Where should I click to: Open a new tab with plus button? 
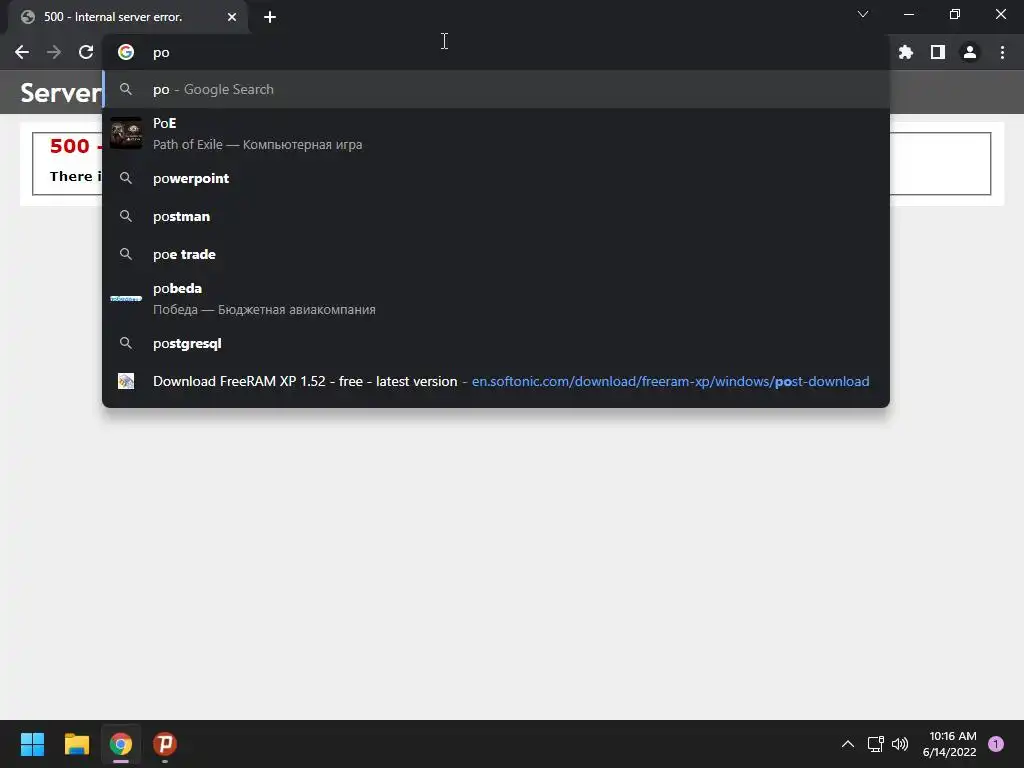[x=270, y=17]
